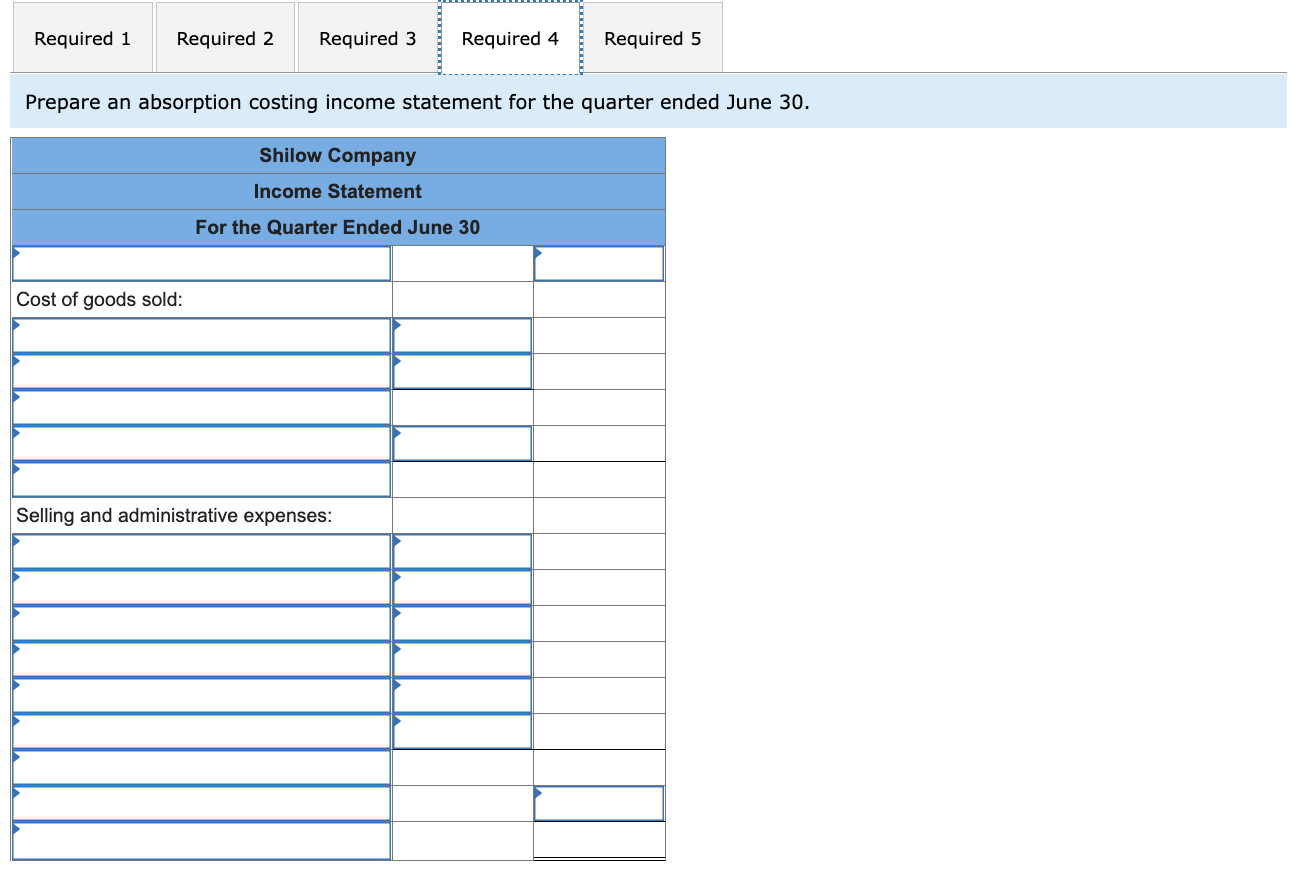Select amount field of fourth cost of goods sold line
Image resolution: width=1292 pixels, height=874 pixels.
pos(462,444)
